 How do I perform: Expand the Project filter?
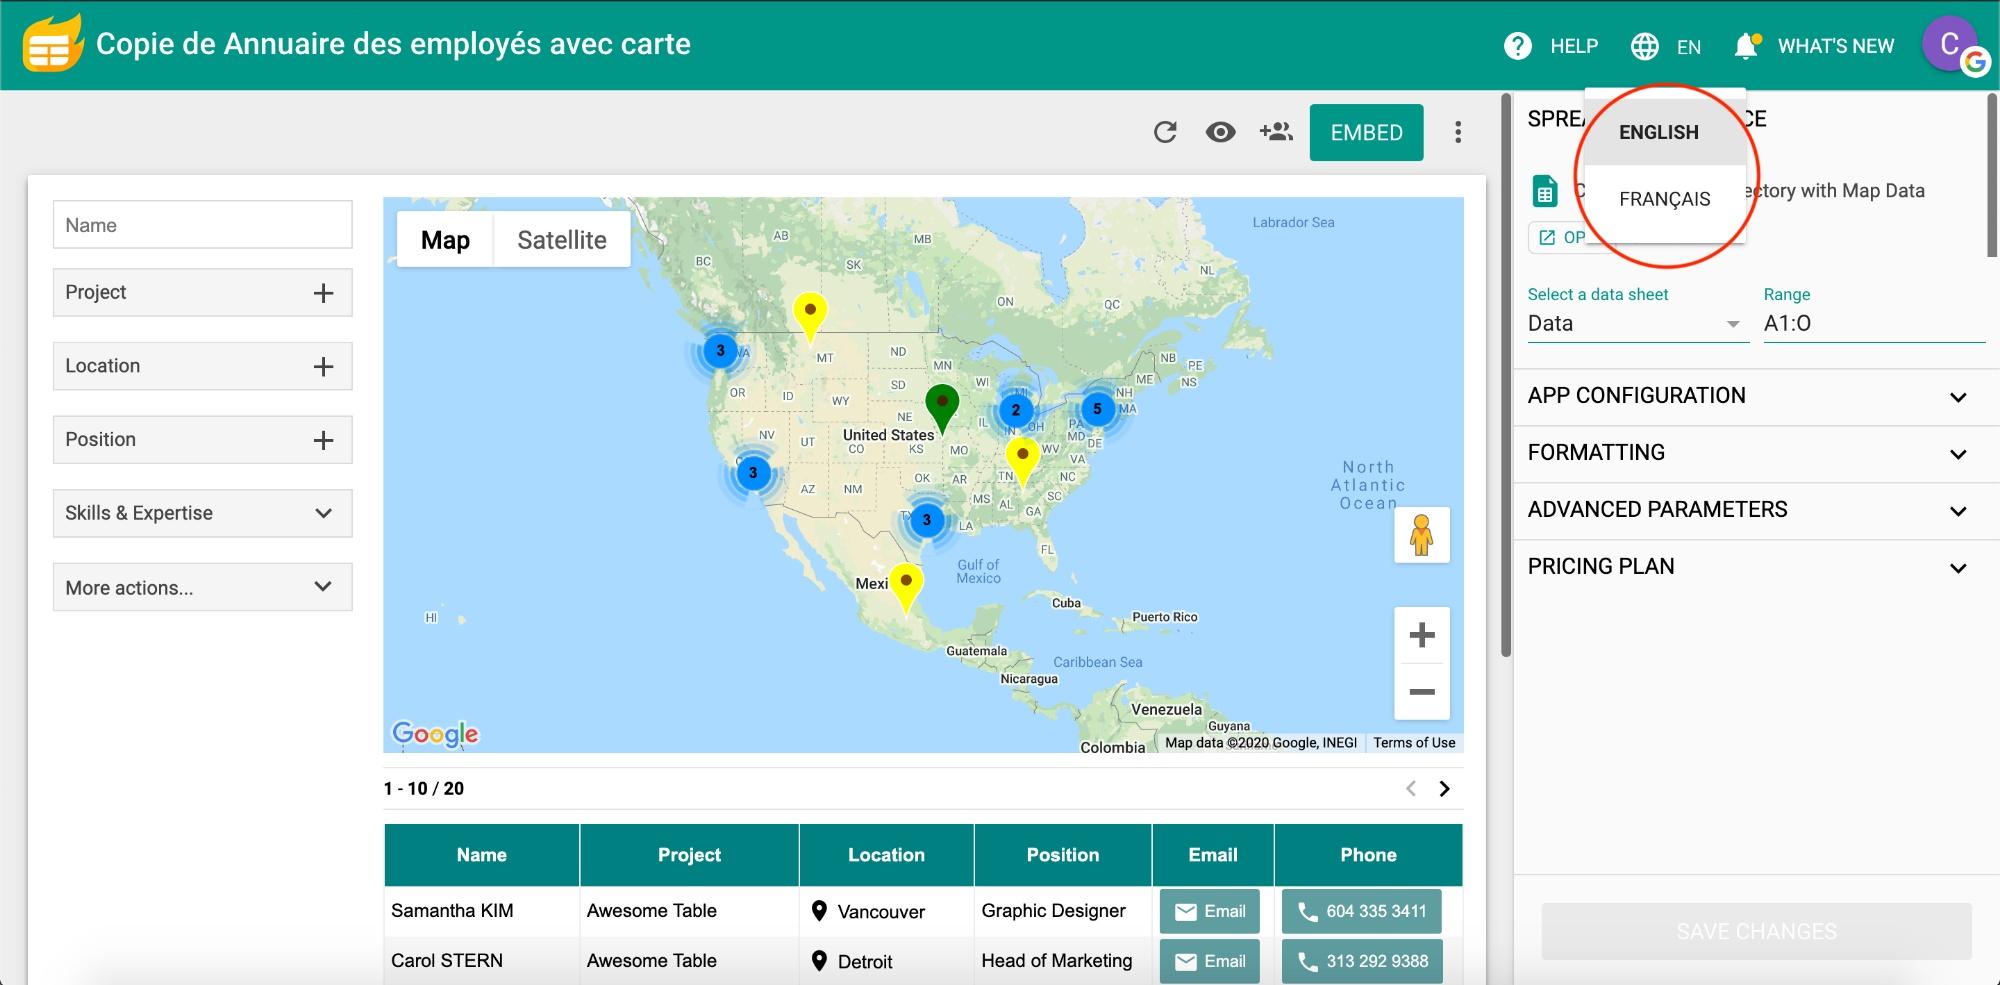coord(203,292)
